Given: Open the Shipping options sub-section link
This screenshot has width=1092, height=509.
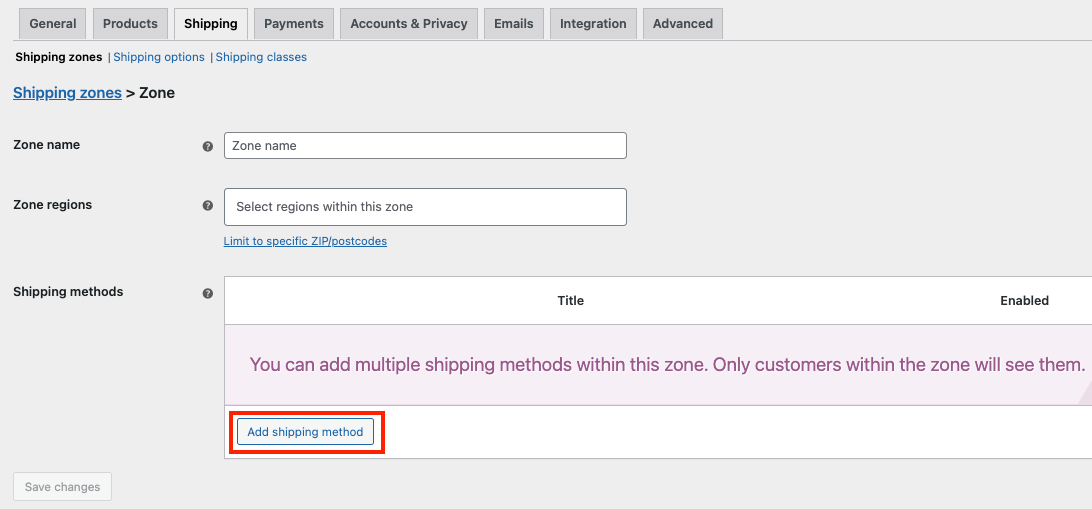Looking at the screenshot, I should [x=159, y=57].
